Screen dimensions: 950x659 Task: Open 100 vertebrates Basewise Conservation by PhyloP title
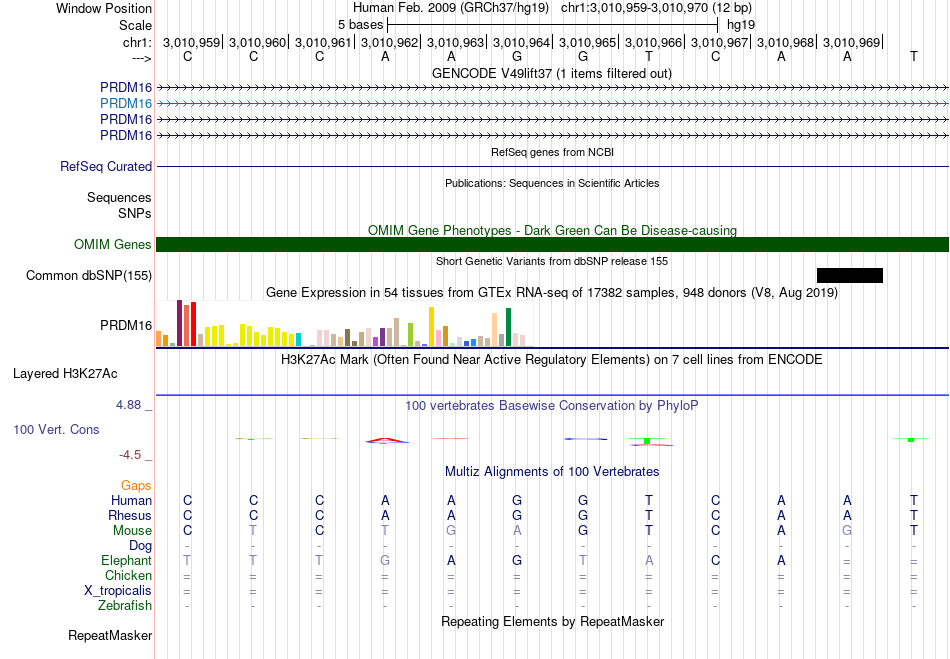pos(552,405)
